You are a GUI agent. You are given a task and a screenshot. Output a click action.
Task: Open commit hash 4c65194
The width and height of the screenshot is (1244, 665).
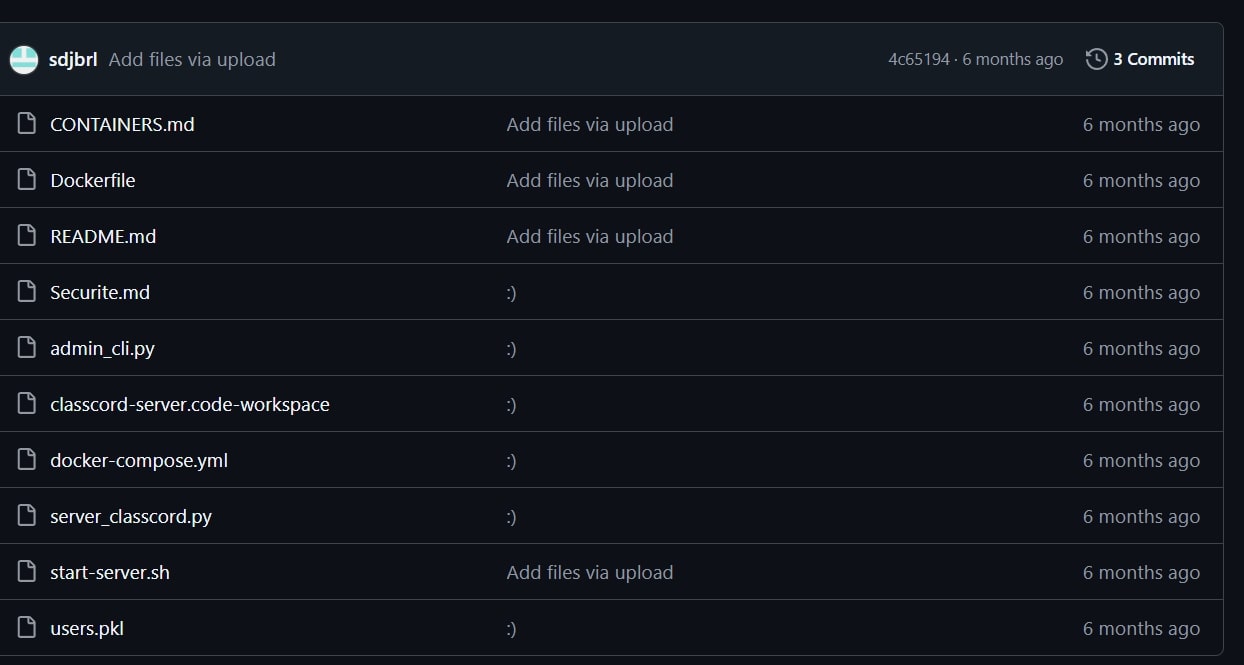pos(918,59)
